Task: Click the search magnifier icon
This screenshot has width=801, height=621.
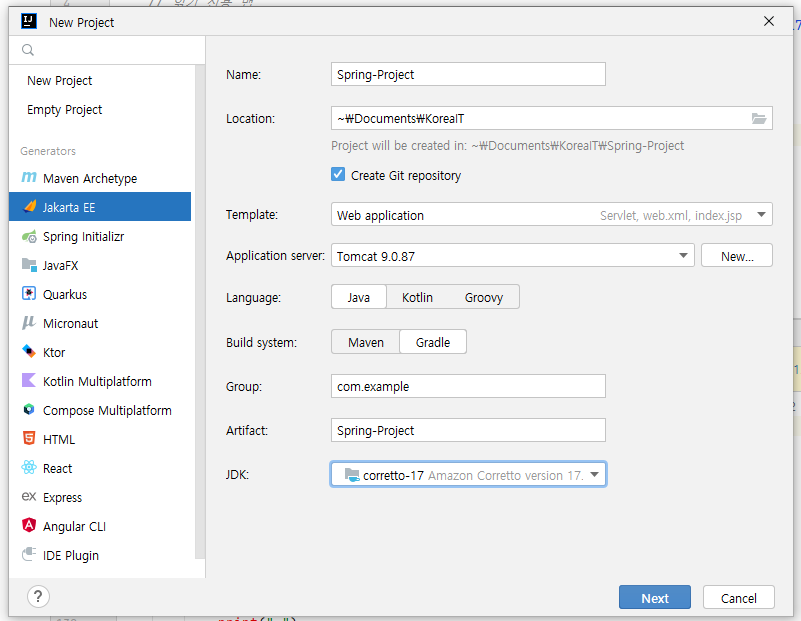Action: point(28,50)
